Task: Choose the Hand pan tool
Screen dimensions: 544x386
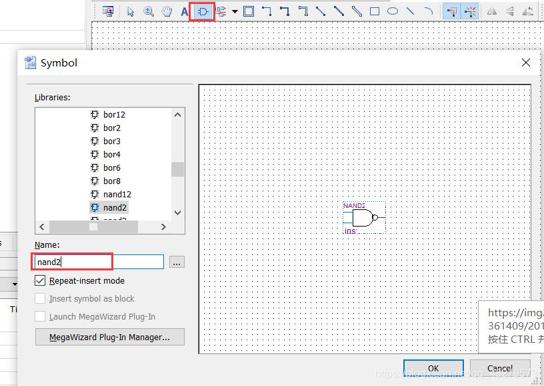Action: [x=167, y=12]
